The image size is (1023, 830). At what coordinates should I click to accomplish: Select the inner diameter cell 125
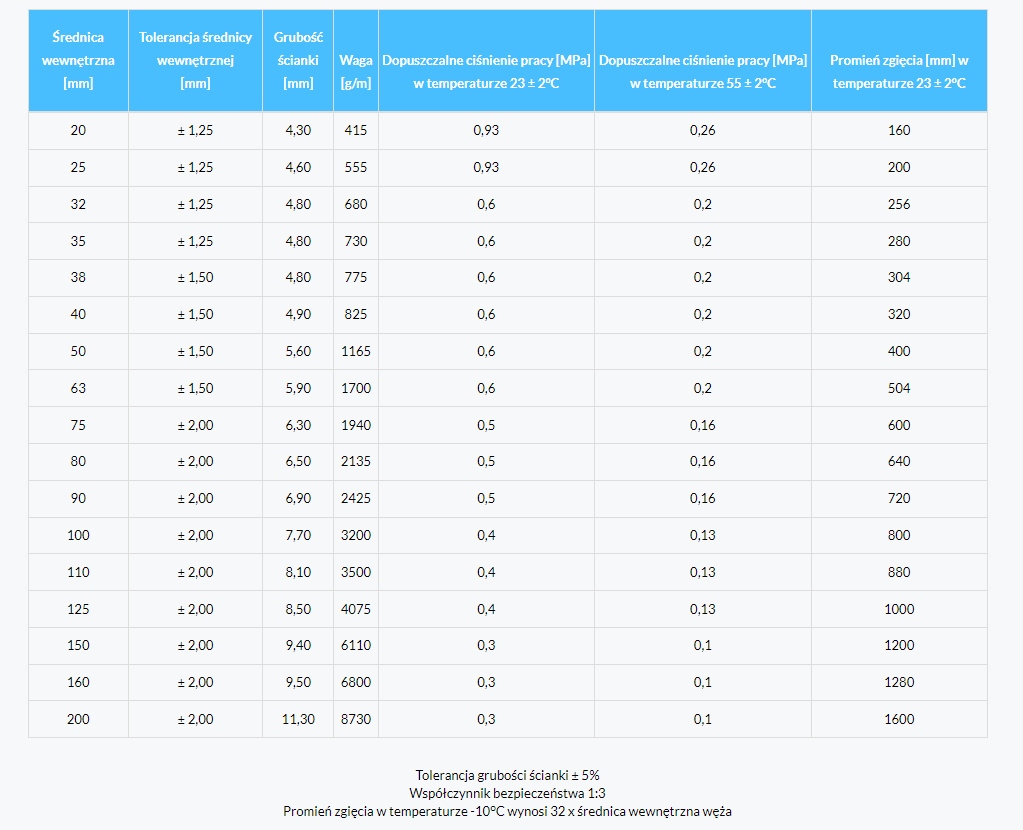click(x=78, y=609)
